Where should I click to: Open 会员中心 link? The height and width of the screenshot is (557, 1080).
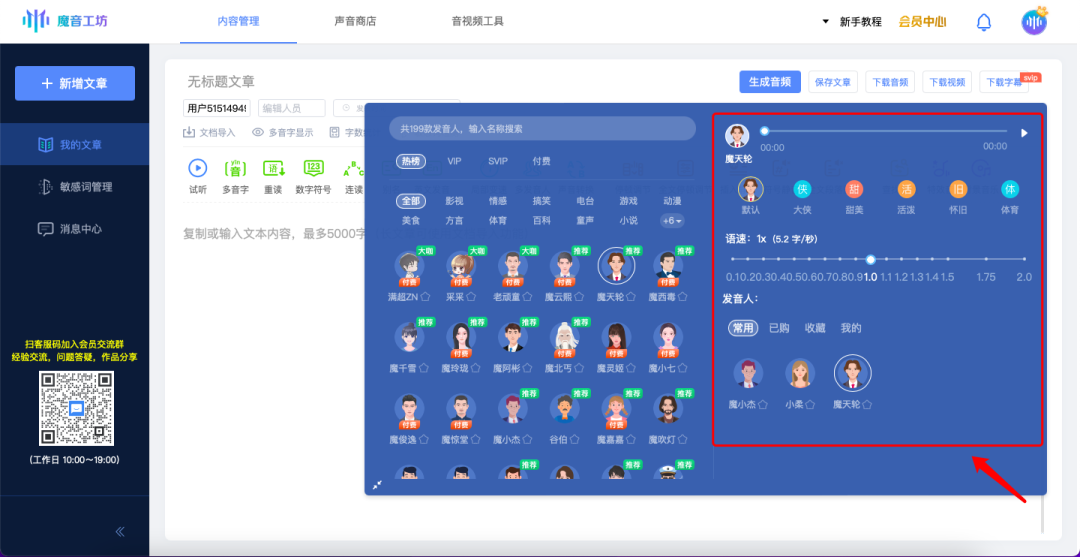[x=922, y=21]
